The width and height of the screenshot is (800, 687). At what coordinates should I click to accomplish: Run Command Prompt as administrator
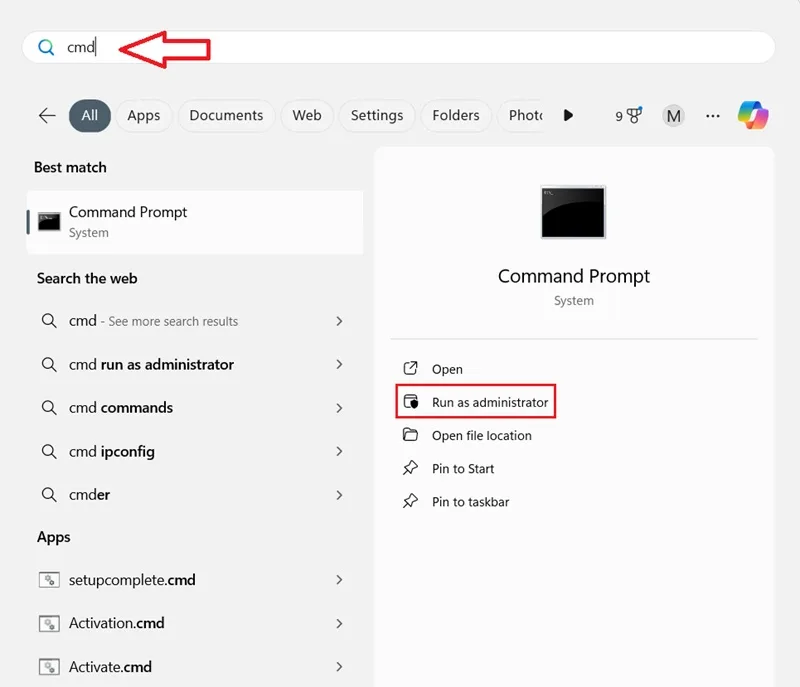pyautogui.click(x=476, y=402)
